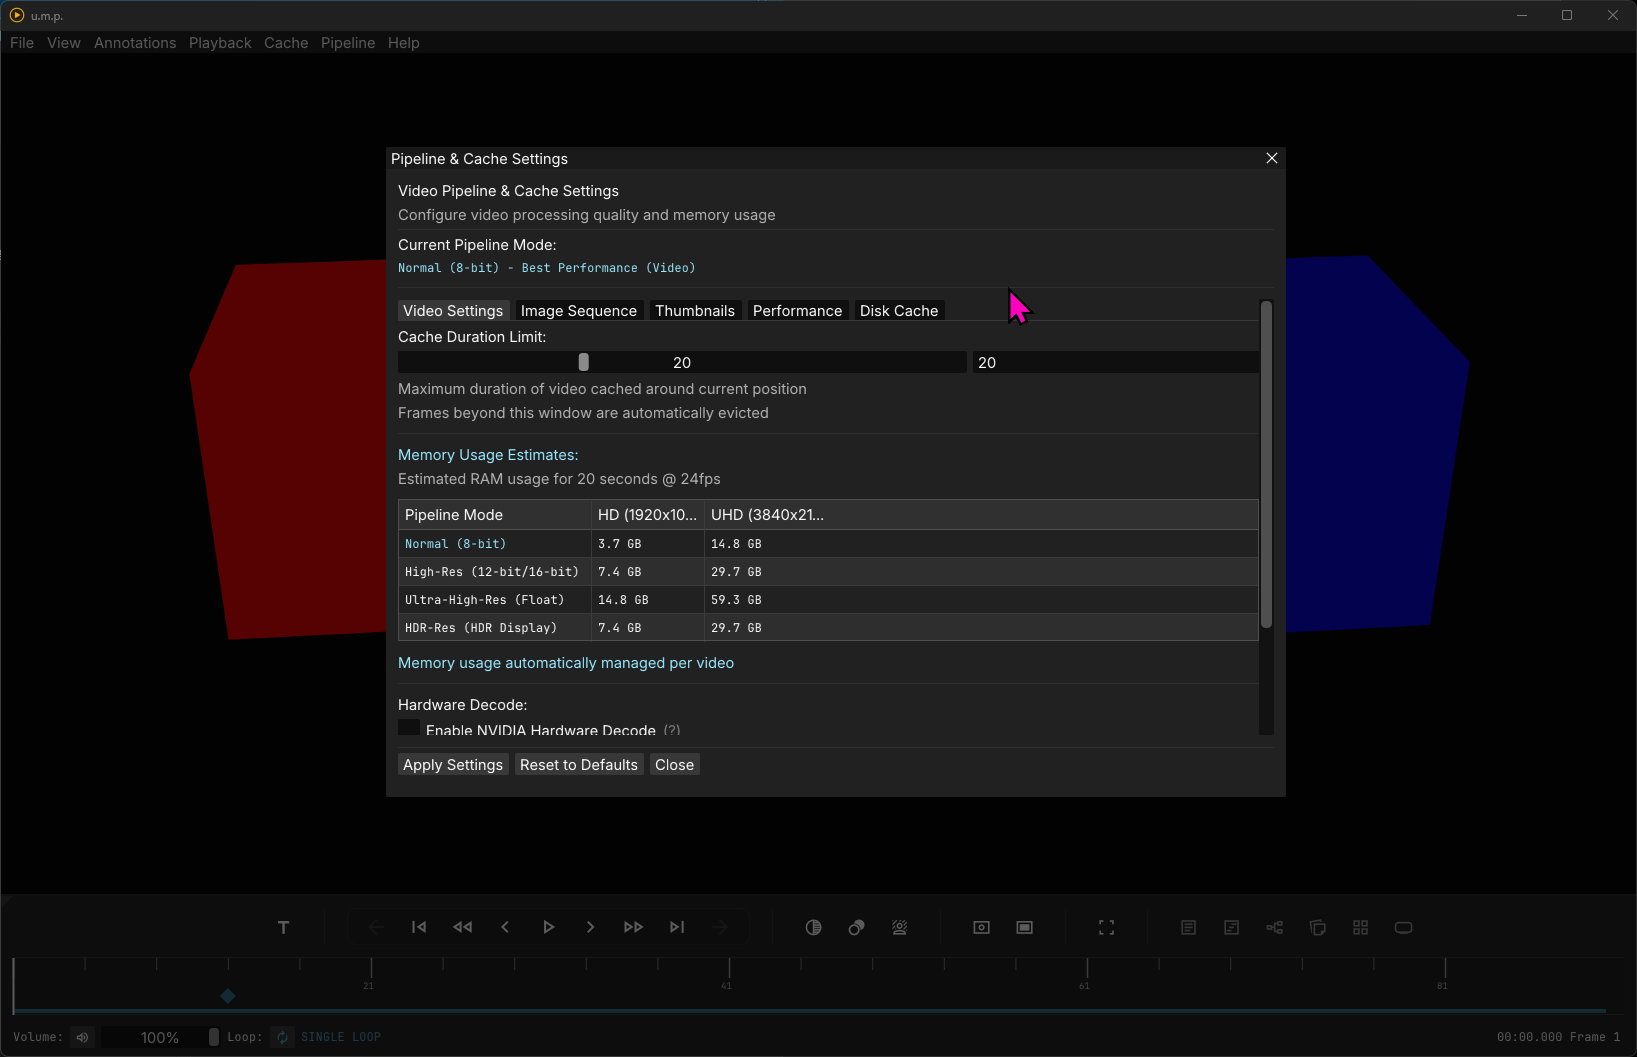
Task: Open the Annotations menu
Action: point(135,43)
